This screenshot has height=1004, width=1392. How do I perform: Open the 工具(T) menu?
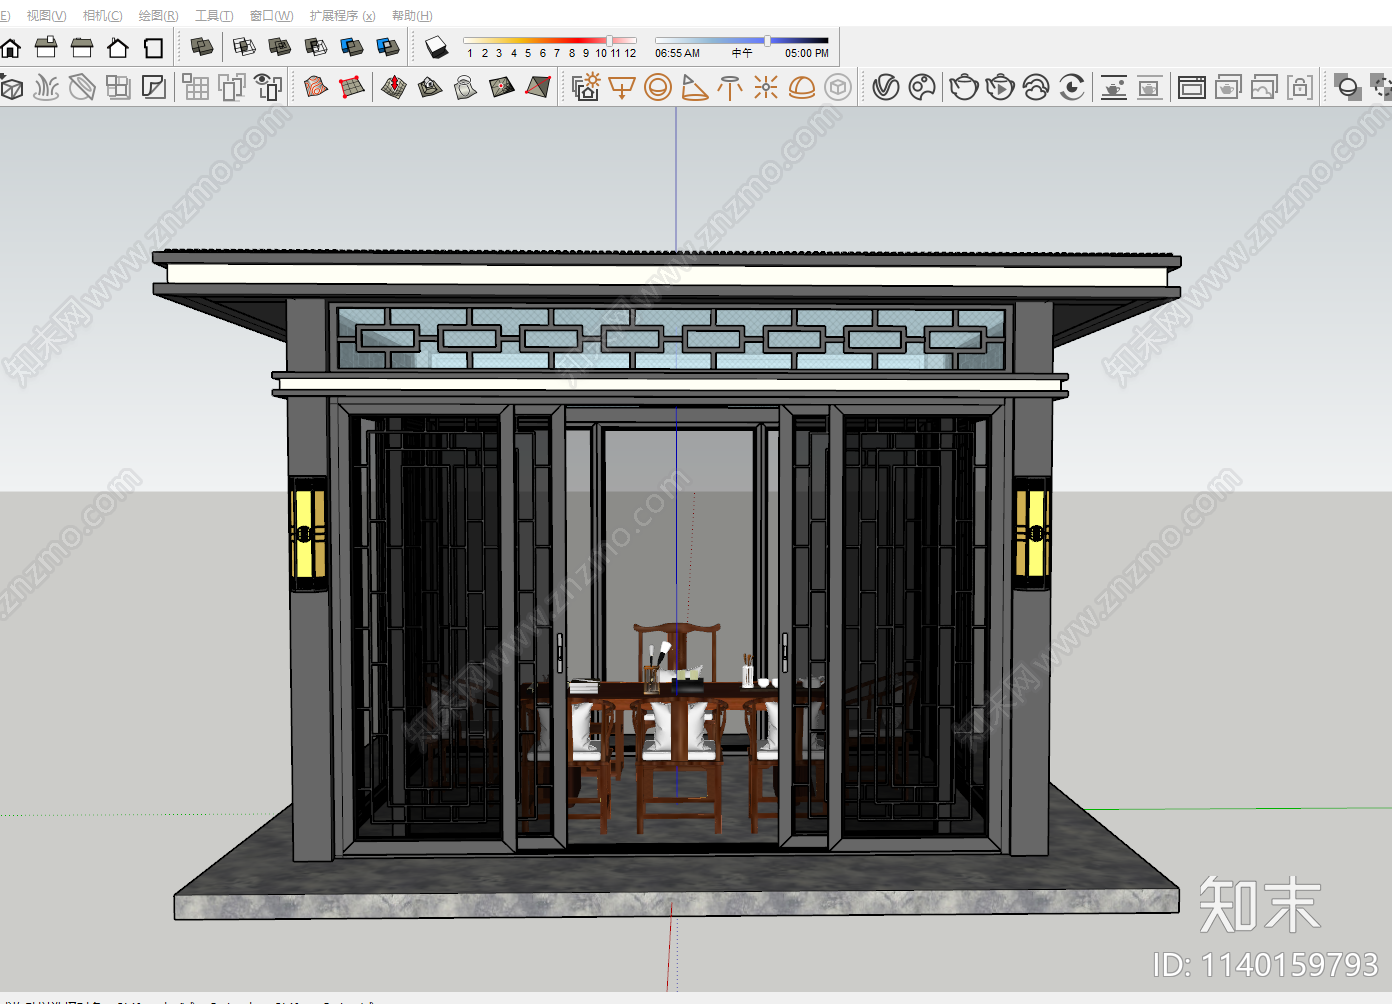[214, 16]
